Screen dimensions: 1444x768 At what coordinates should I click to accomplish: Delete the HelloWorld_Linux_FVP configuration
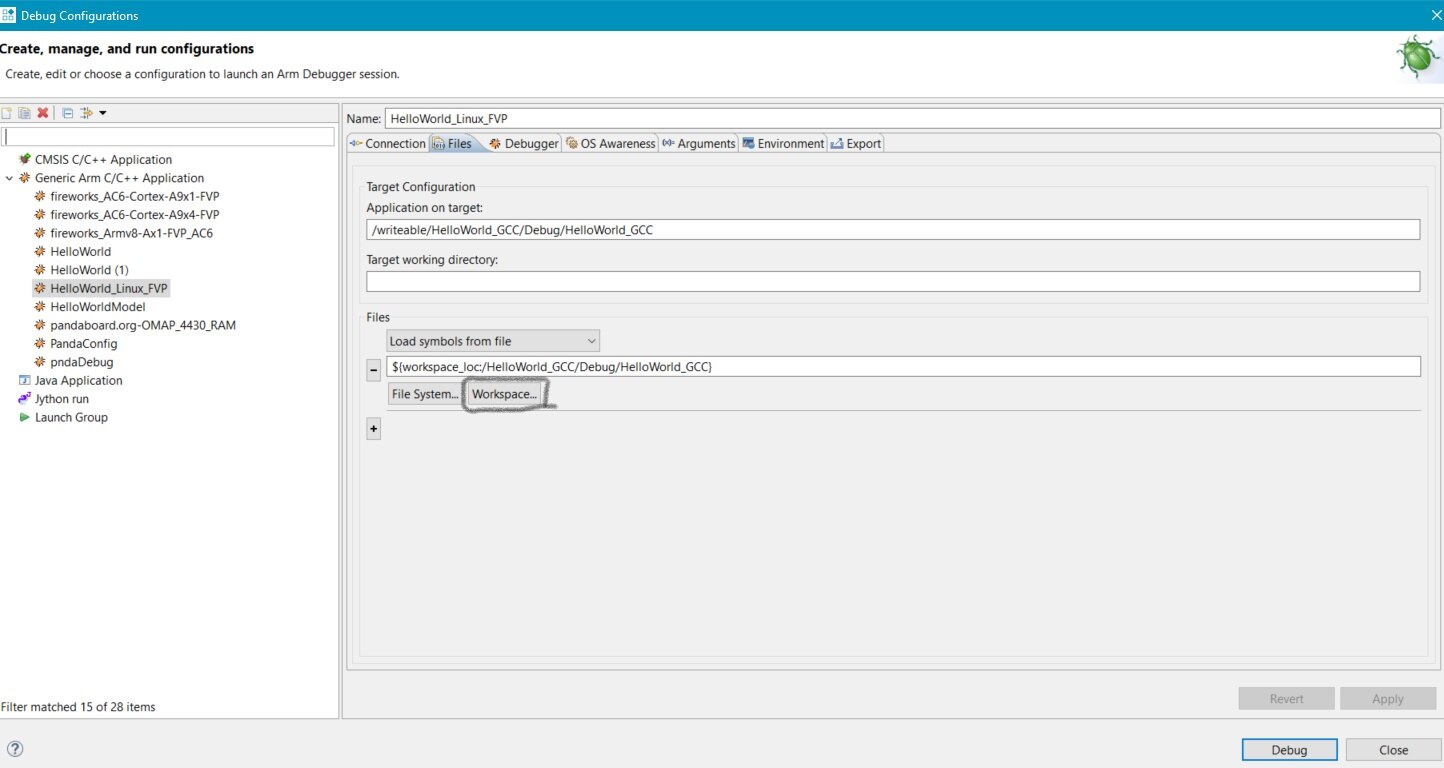[43, 112]
